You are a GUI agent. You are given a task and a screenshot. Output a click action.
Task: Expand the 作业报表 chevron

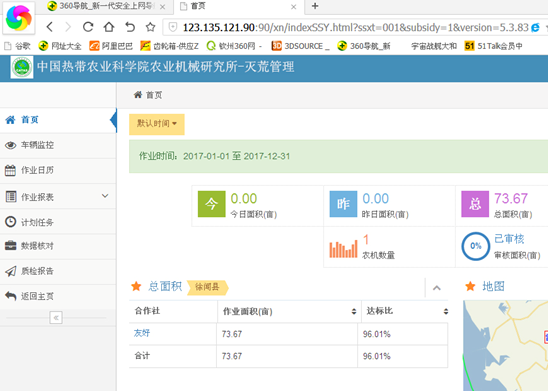[x=105, y=196]
